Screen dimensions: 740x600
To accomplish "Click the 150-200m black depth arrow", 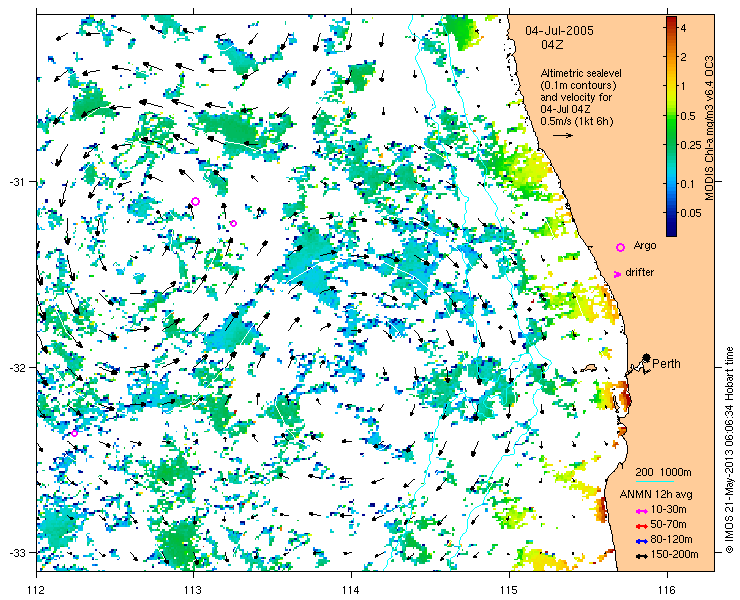I will point(641,556).
